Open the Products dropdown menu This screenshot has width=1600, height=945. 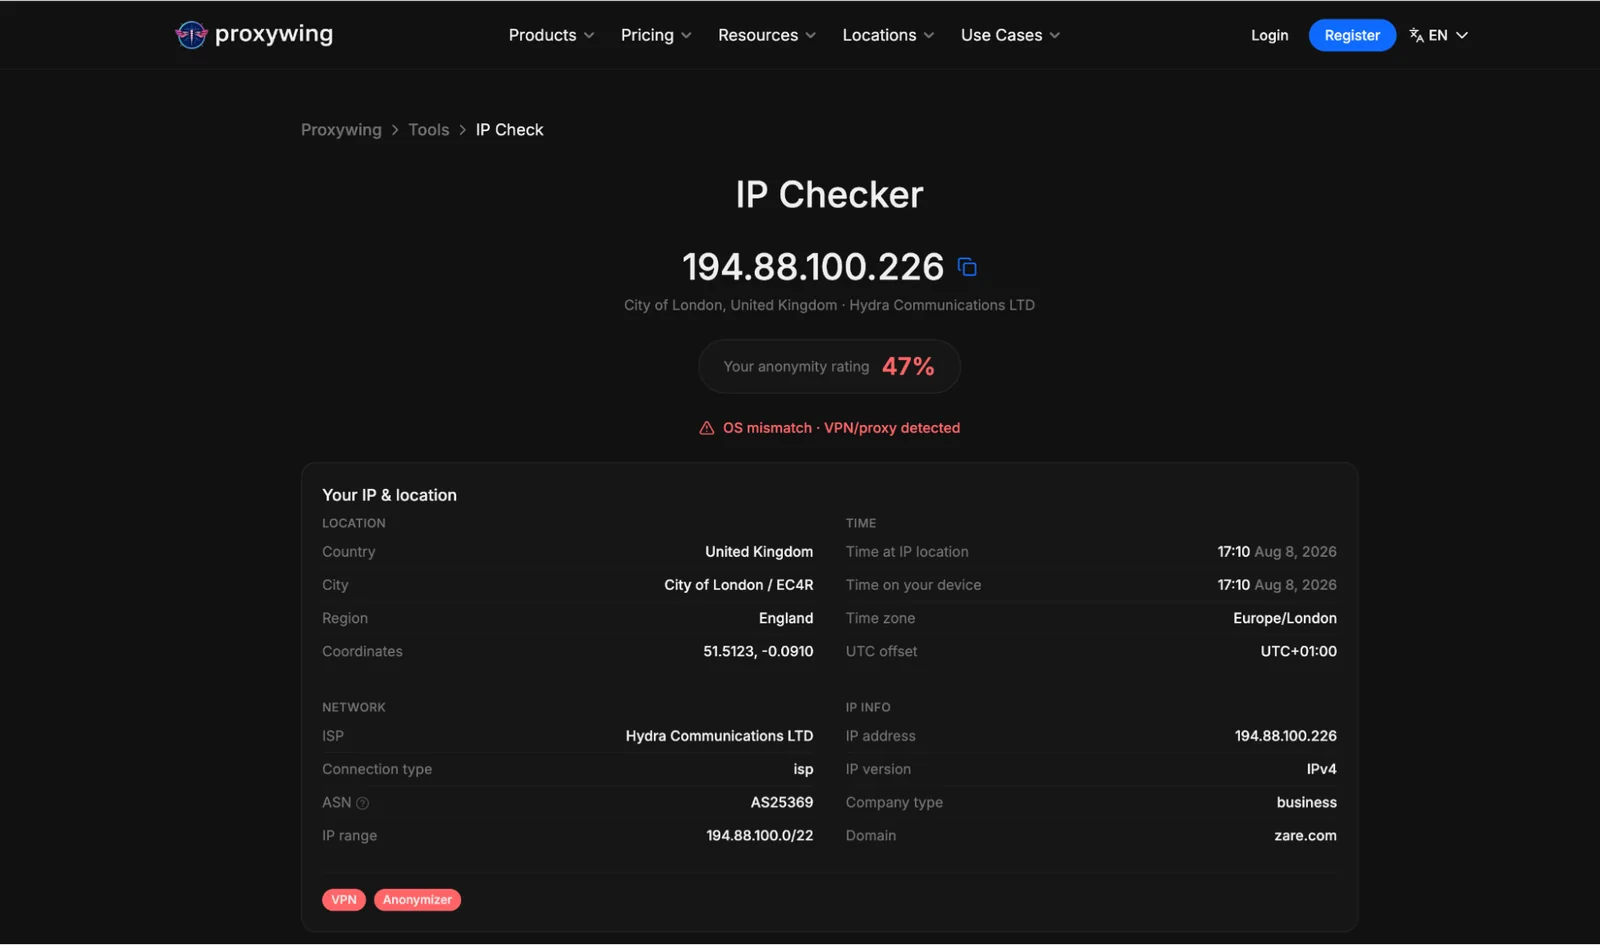click(x=551, y=35)
